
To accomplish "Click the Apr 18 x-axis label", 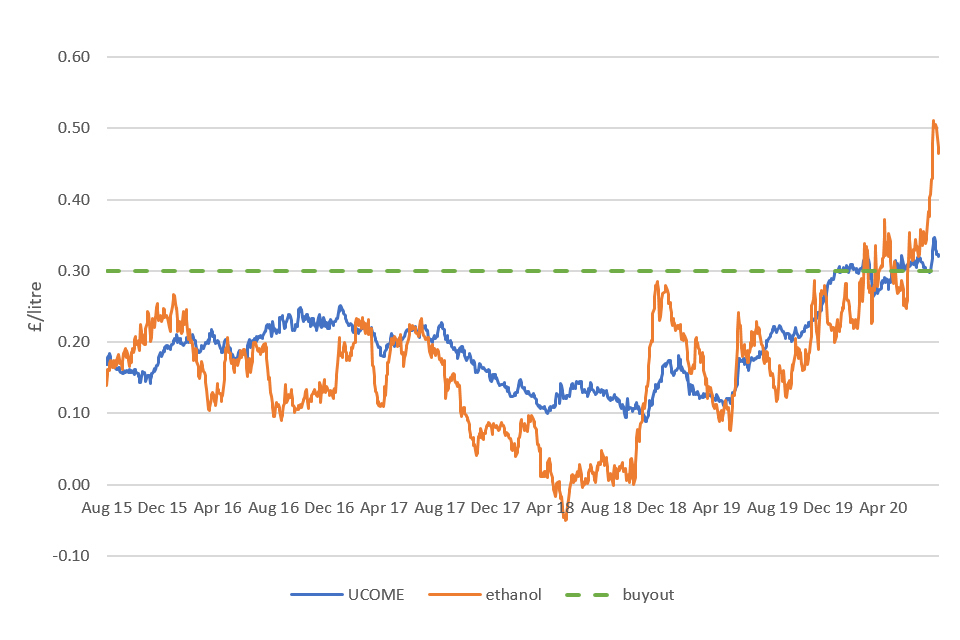I will (x=550, y=508).
